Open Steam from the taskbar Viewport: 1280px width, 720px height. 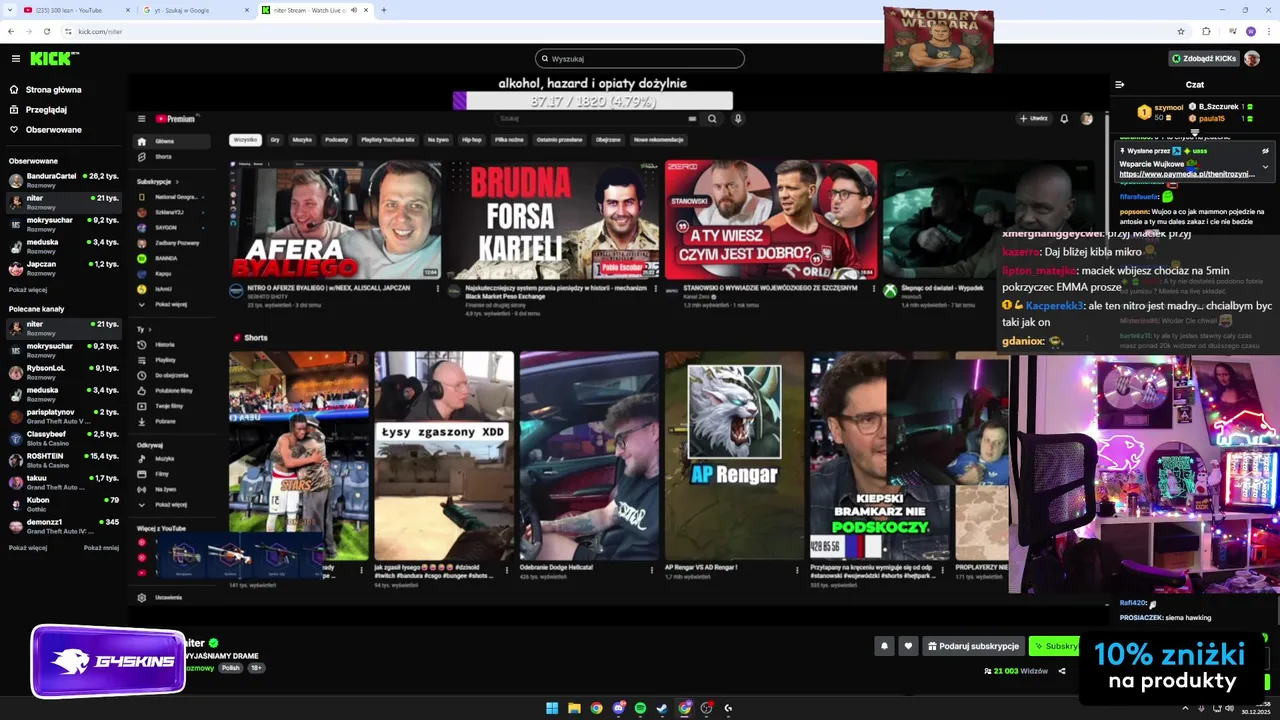click(x=662, y=708)
